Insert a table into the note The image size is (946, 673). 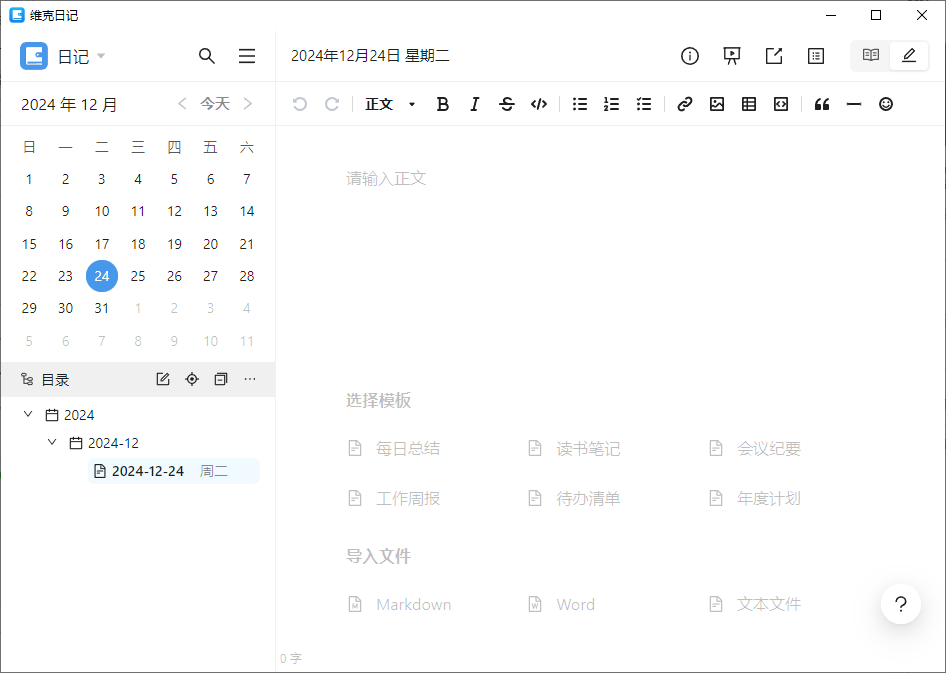[748, 103]
